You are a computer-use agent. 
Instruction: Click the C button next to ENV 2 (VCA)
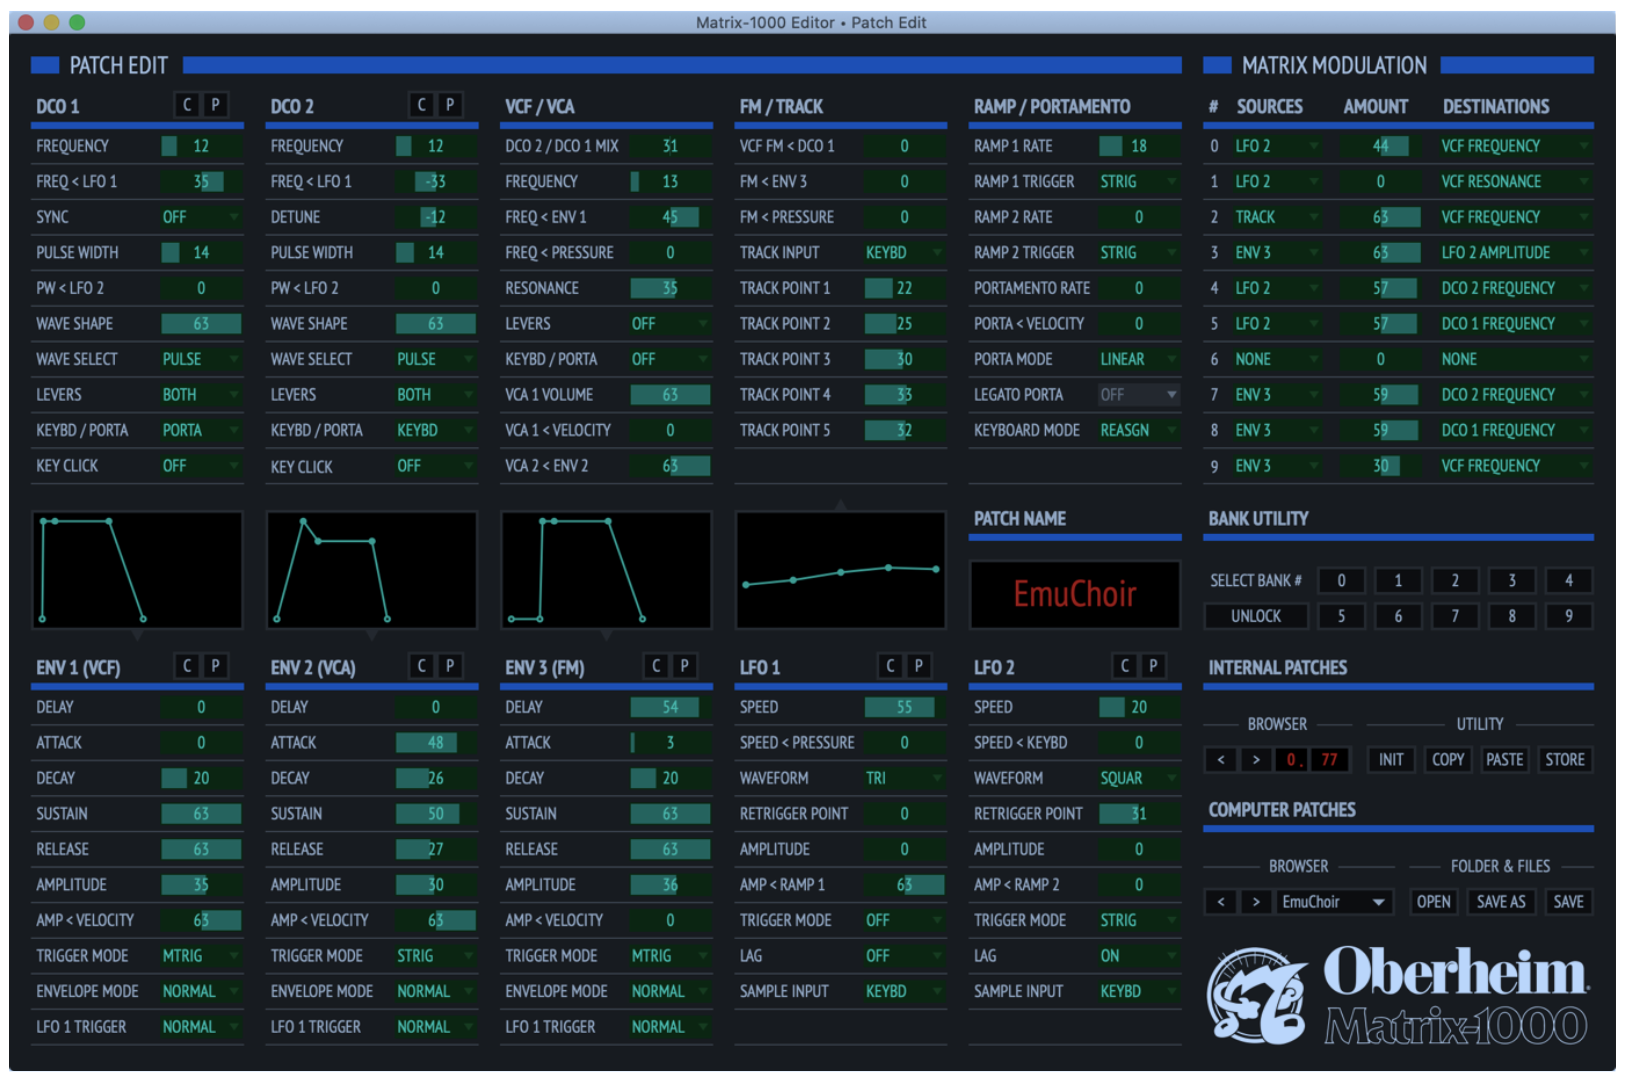421,666
